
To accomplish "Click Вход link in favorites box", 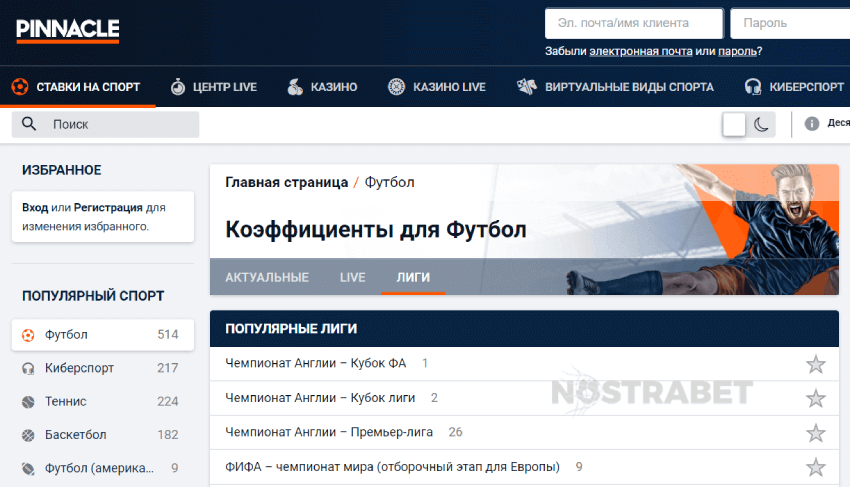I will pos(35,208).
